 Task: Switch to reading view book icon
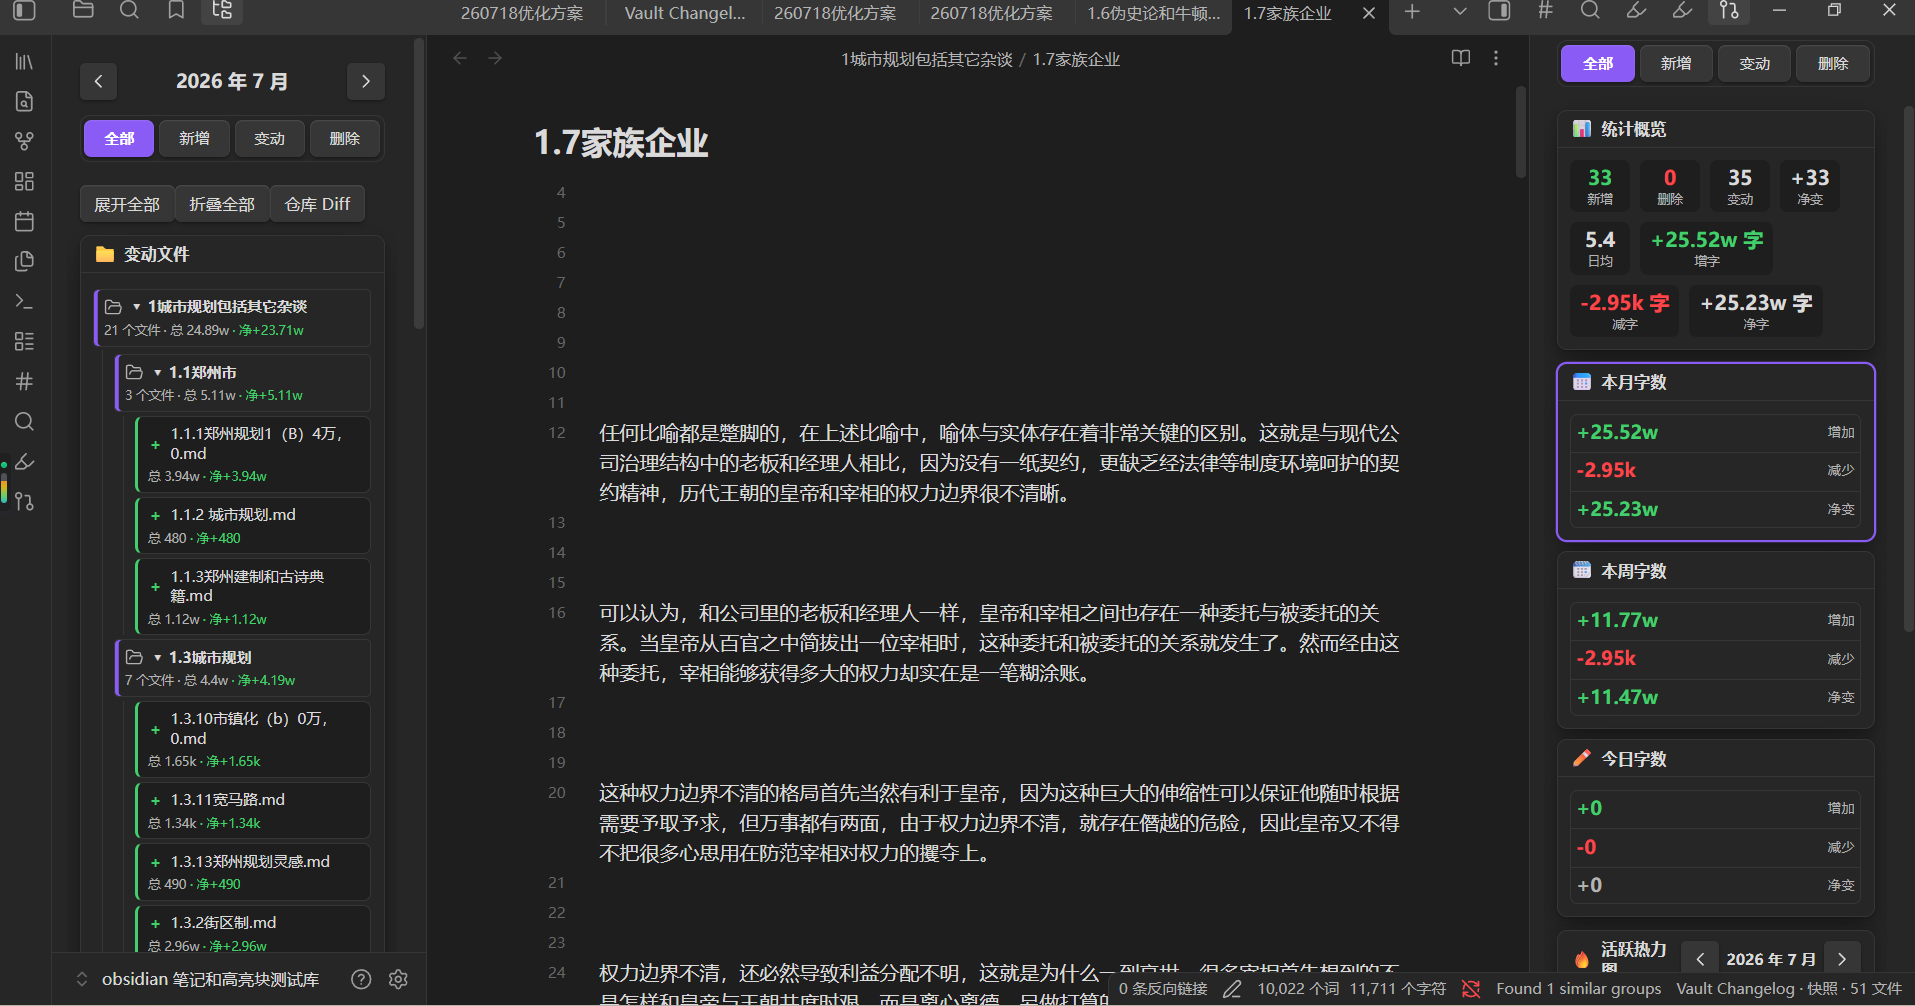[1461, 58]
